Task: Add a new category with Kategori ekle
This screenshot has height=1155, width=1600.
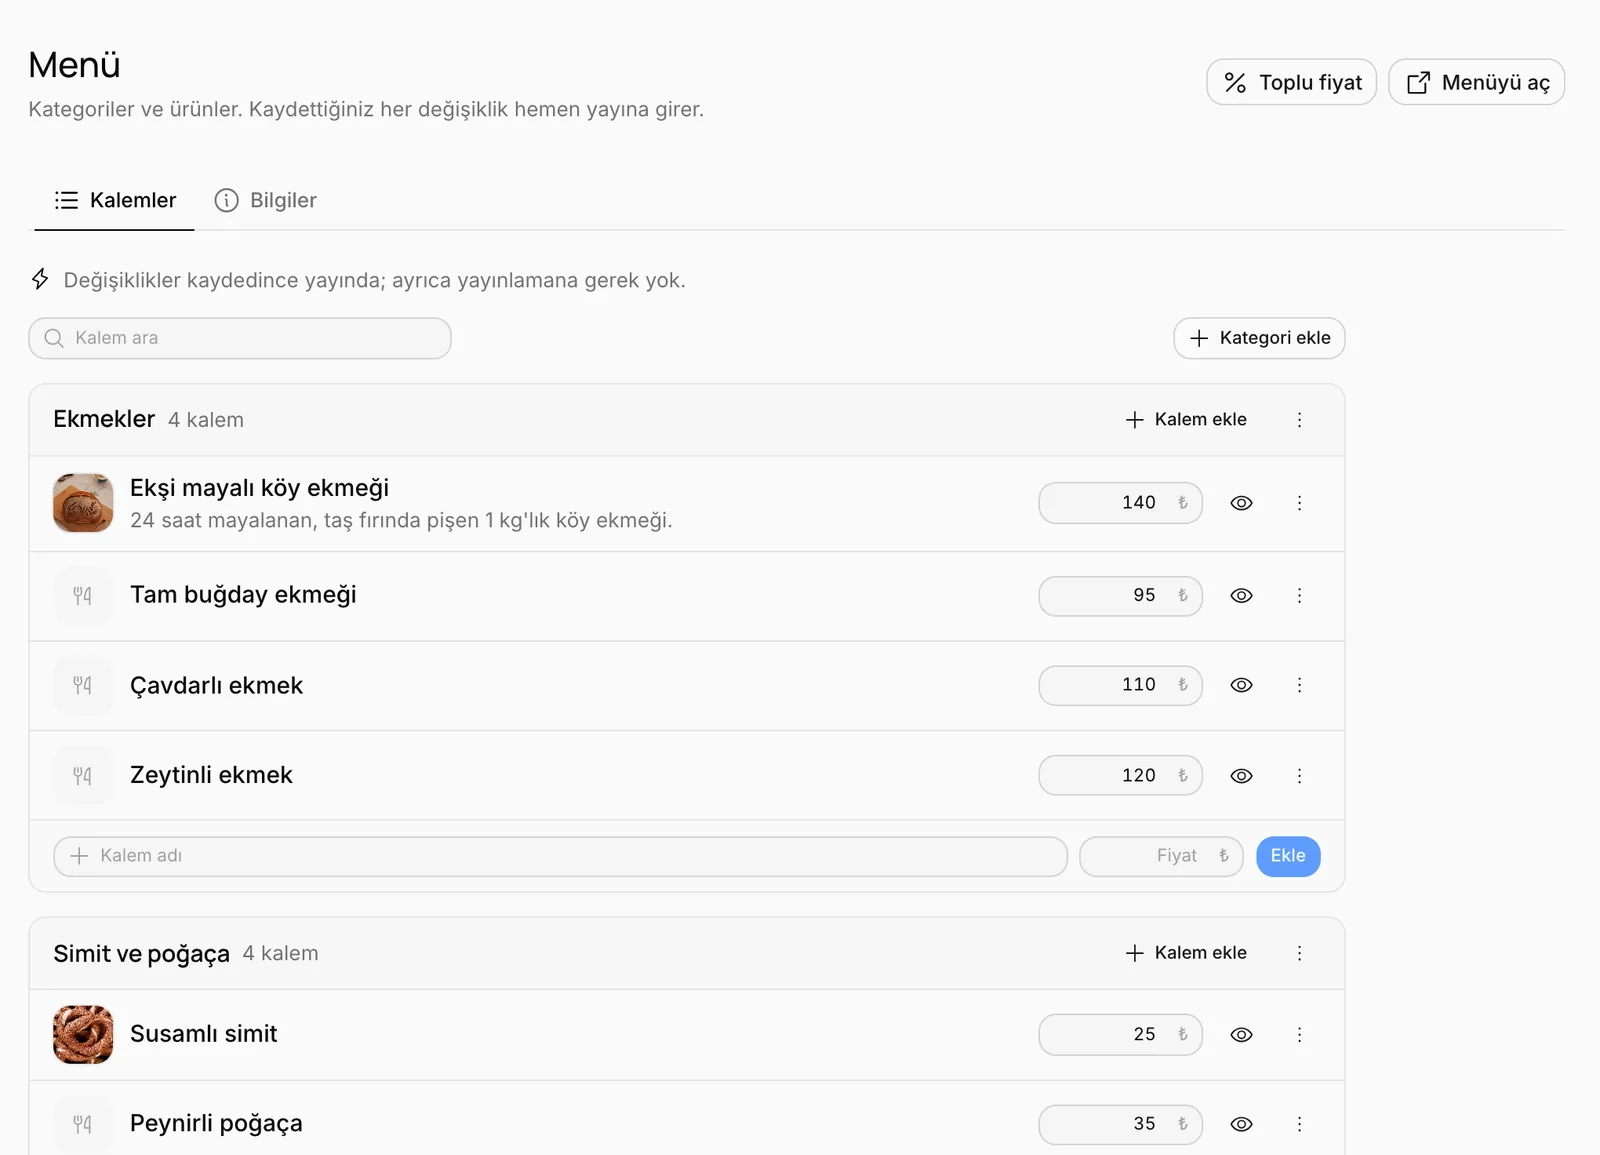Action: point(1259,338)
